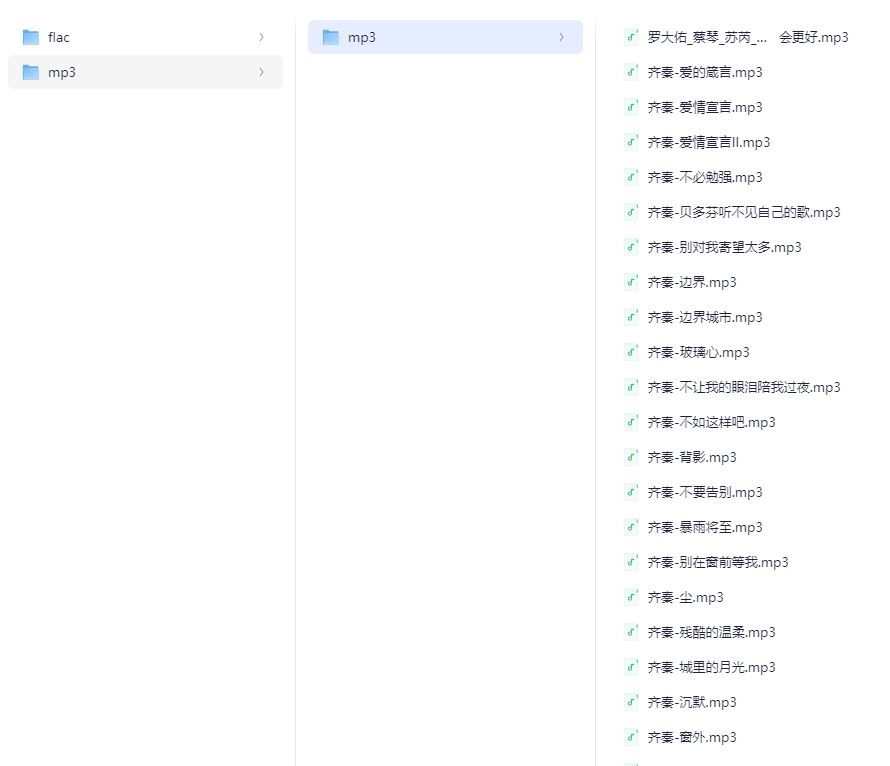The height and width of the screenshot is (766, 890).
Task: Select file name 齐秦-爱情宣言.mp3
Action: [x=705, y=107]
